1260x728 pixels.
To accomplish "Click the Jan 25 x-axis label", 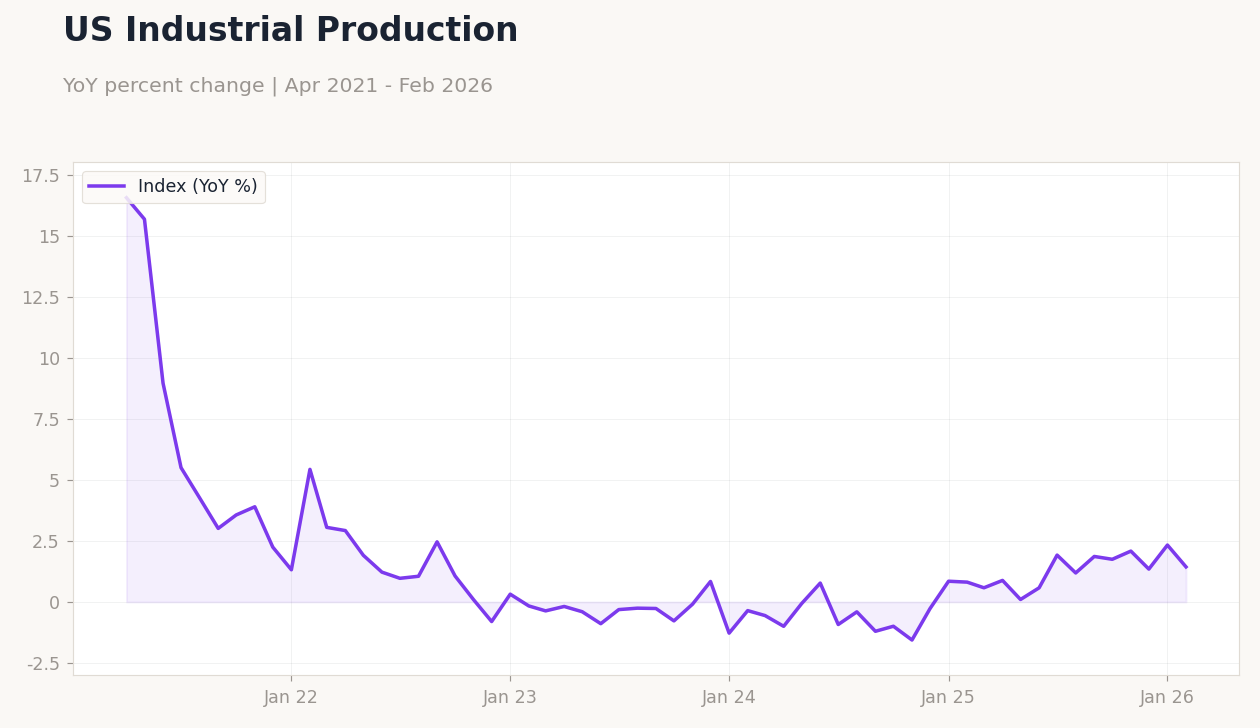I will (948, 698).
